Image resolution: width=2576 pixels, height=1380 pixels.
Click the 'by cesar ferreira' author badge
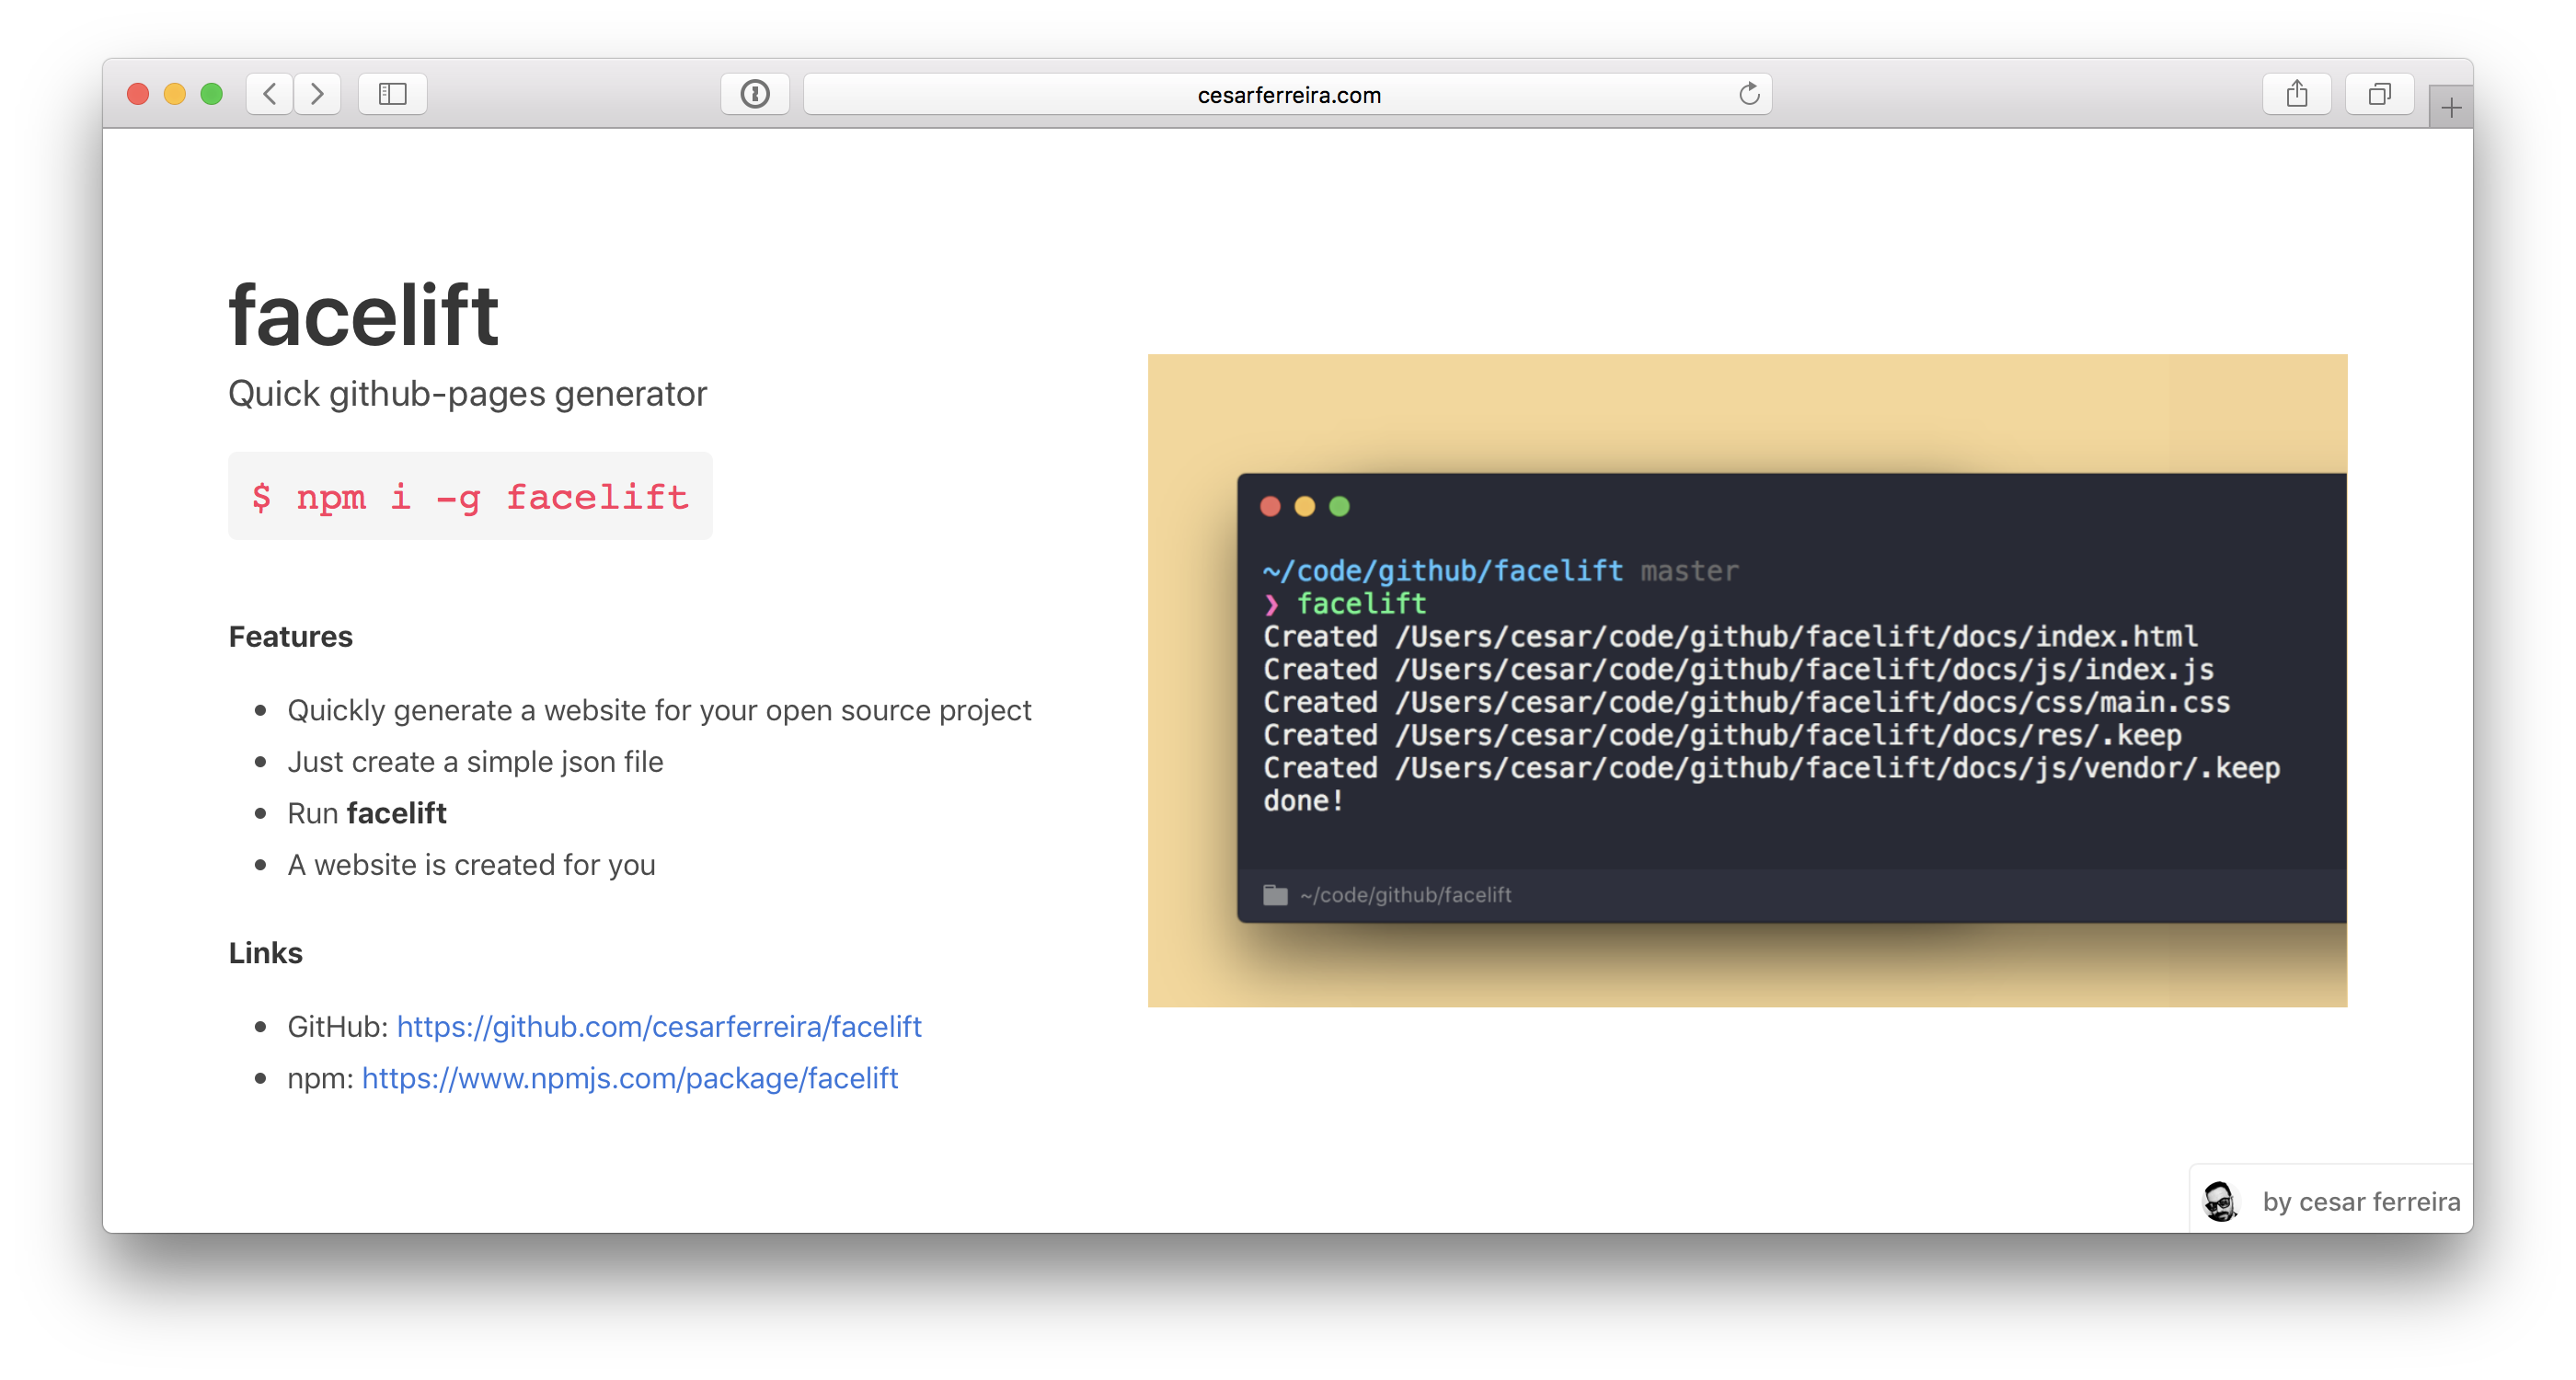(2360, 1201)
